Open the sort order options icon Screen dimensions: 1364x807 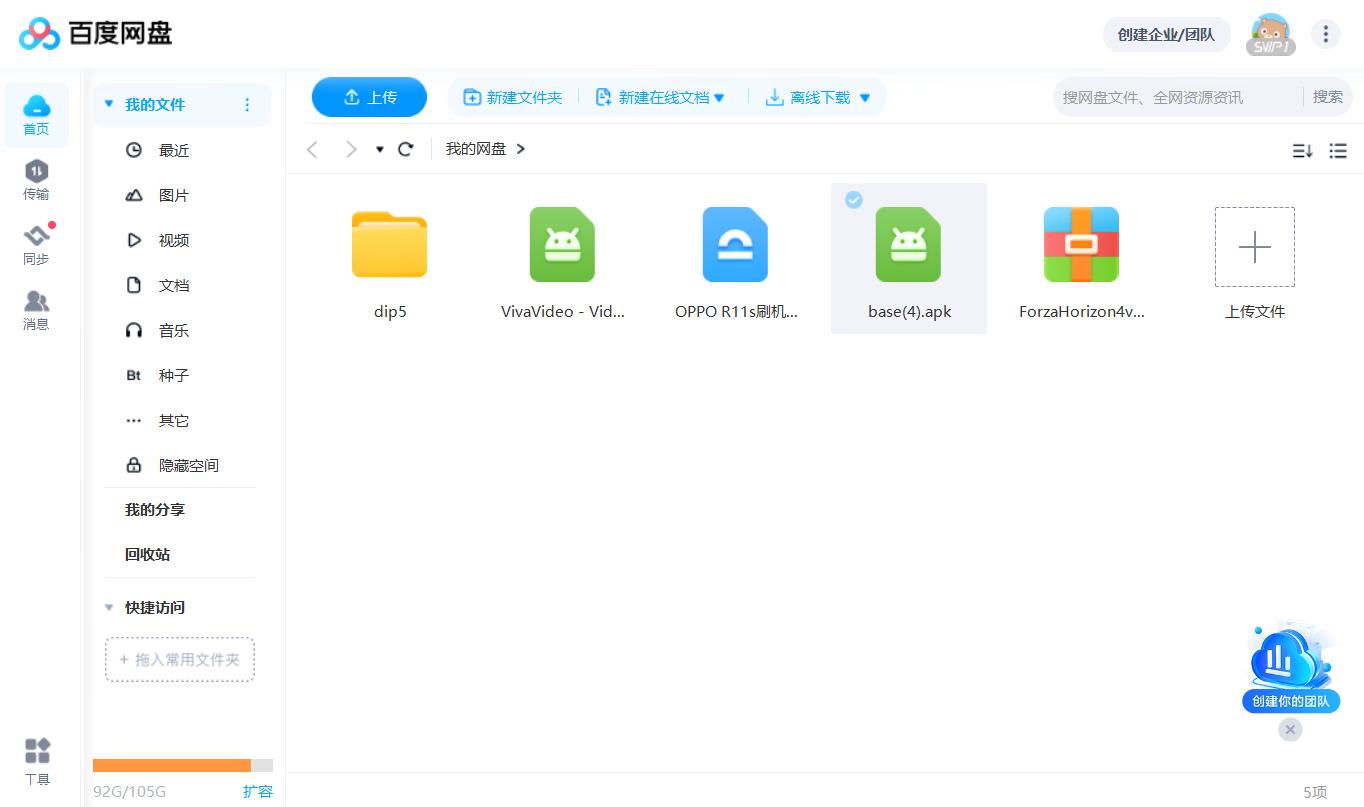1302,151
